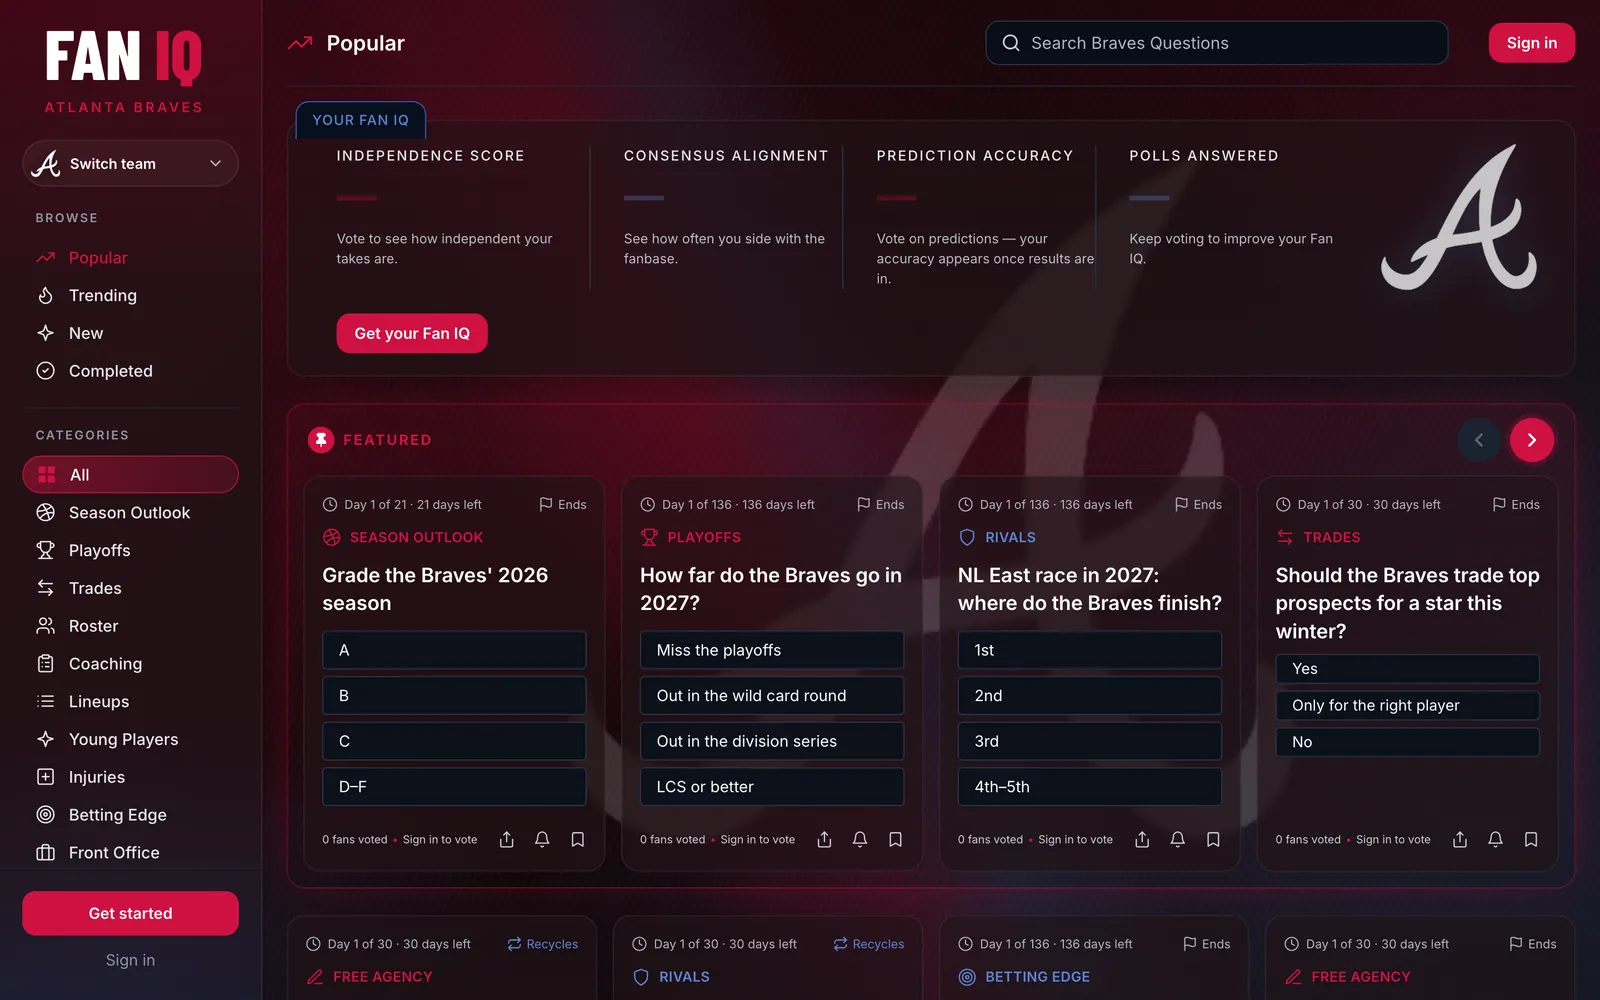The image size is (1600, 1000).
Task: Click the Your Fan IQ tab
Action: (361, 120)
